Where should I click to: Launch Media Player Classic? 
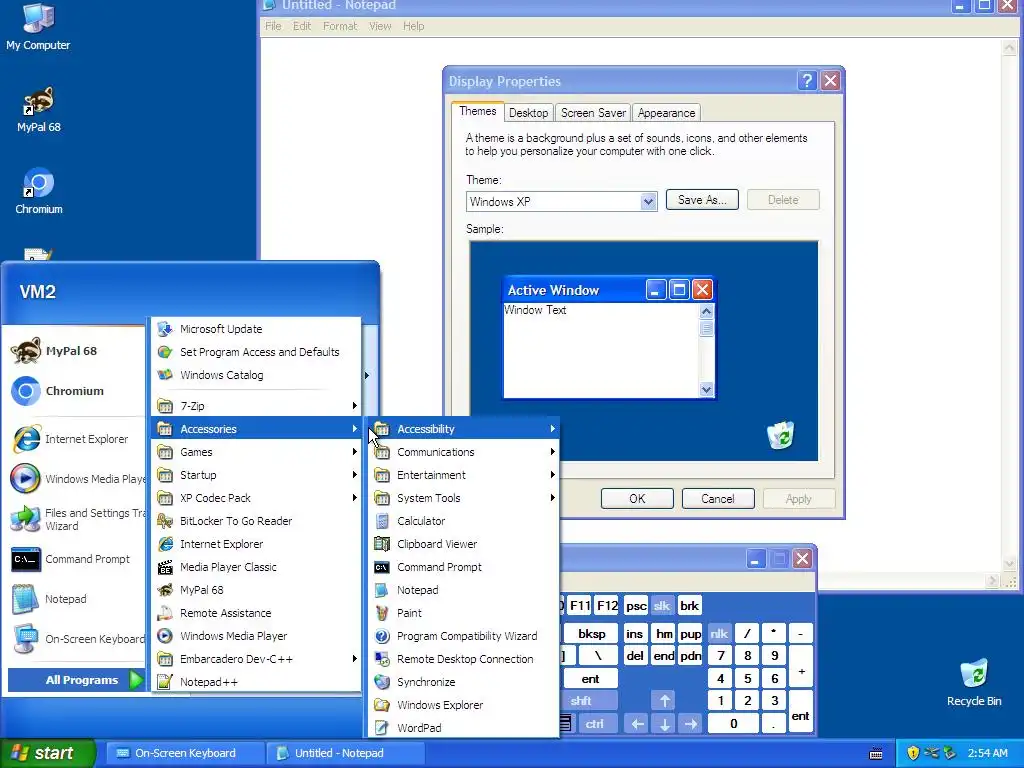tap(257, 567)
